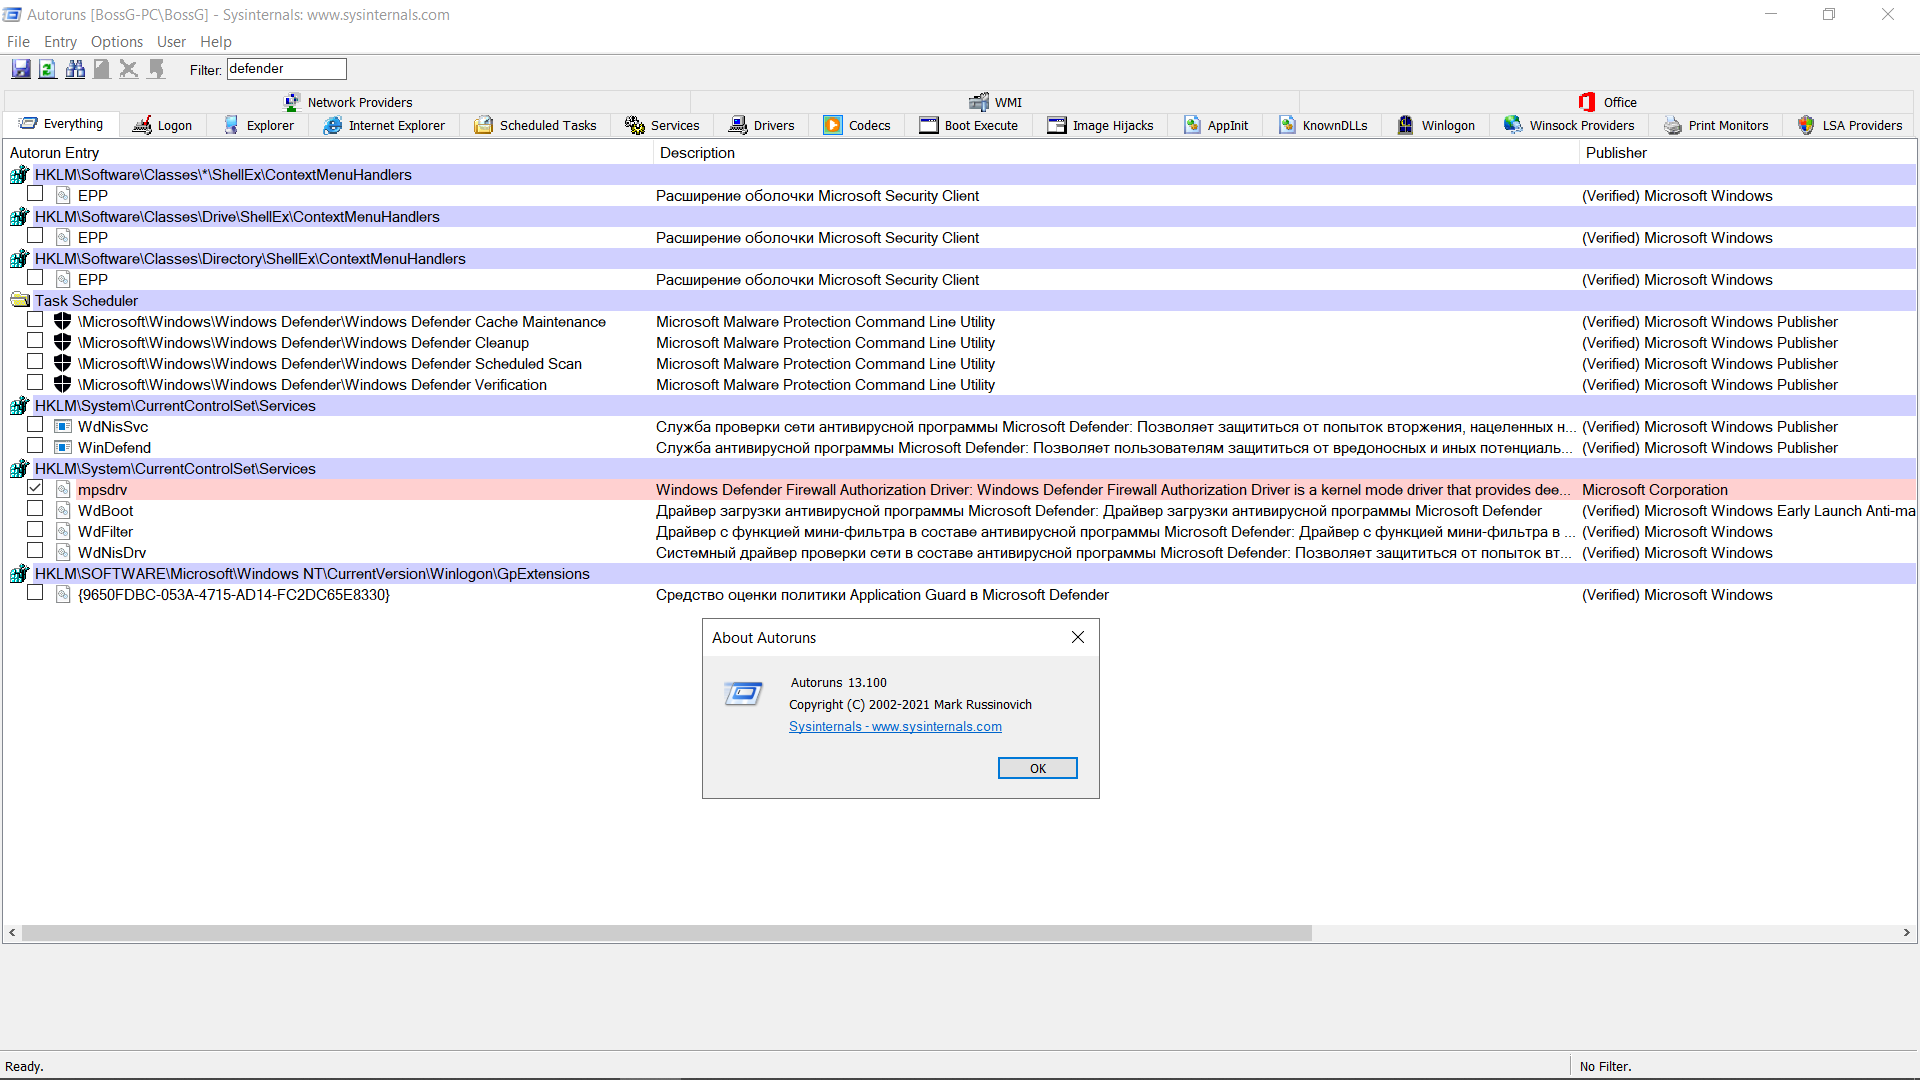Click the Autoruns icon in About dialog

point(743,693)
